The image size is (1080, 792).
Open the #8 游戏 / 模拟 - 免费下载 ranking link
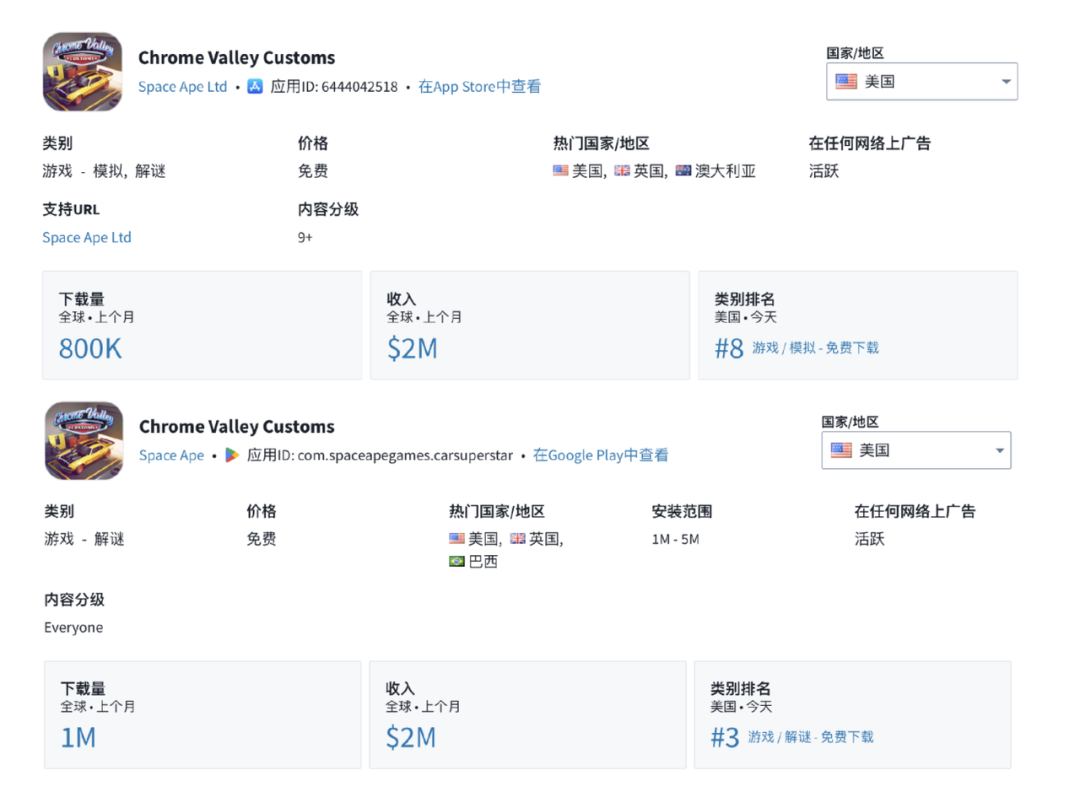tap(797, 348)
